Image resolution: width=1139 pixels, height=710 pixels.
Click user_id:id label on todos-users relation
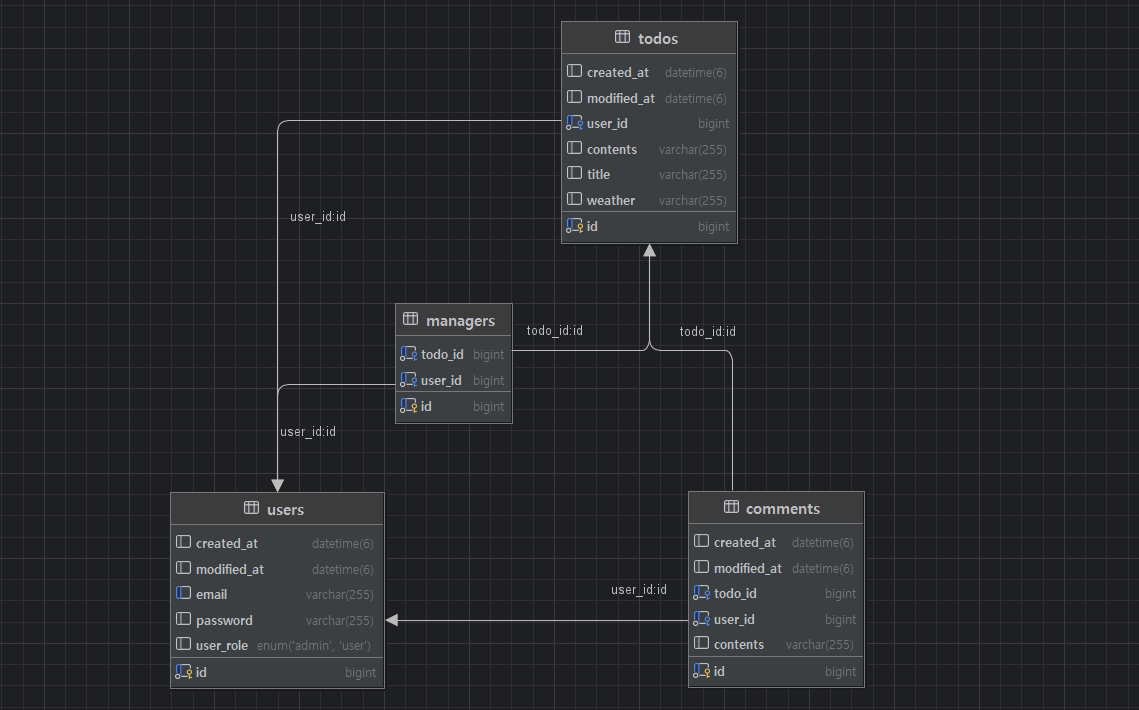(x=318, y=217)
